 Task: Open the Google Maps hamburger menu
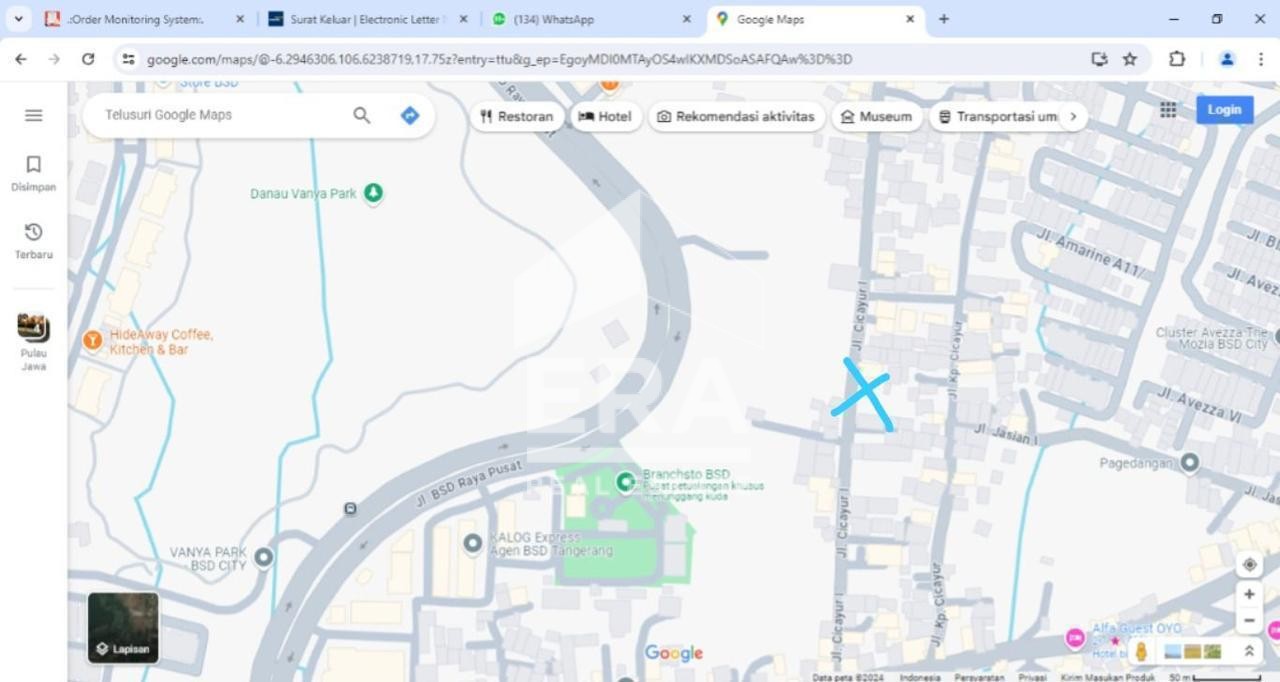pos(33,115)
